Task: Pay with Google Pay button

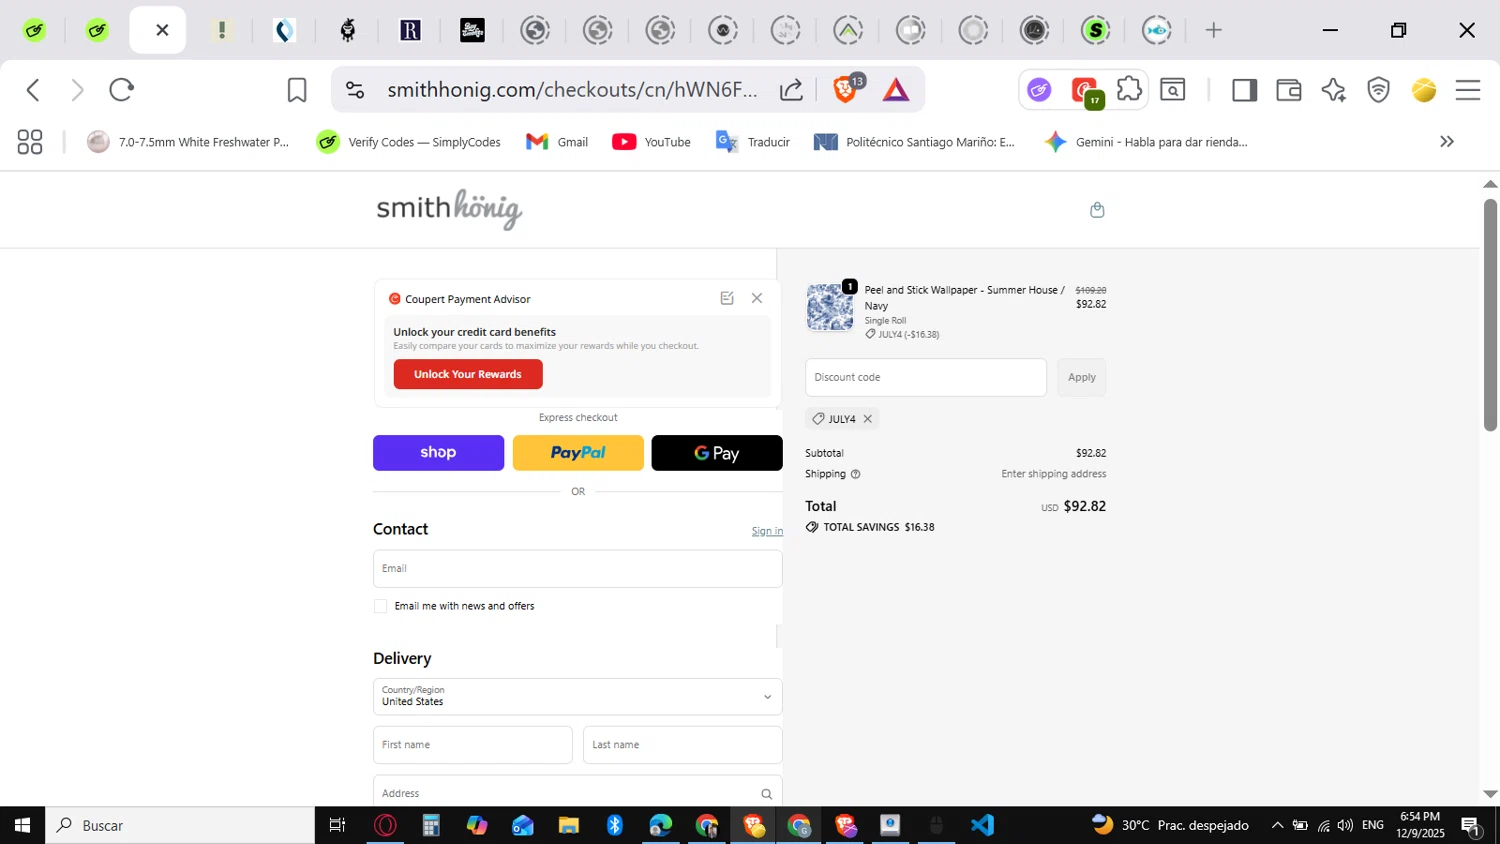Action: tap(717, 453)
